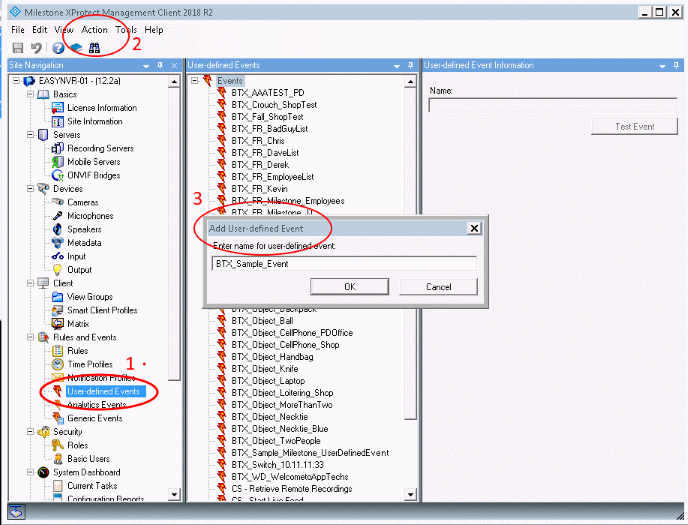
Task: Click events list scrollbar down arrow
Action: pos(410,495)
